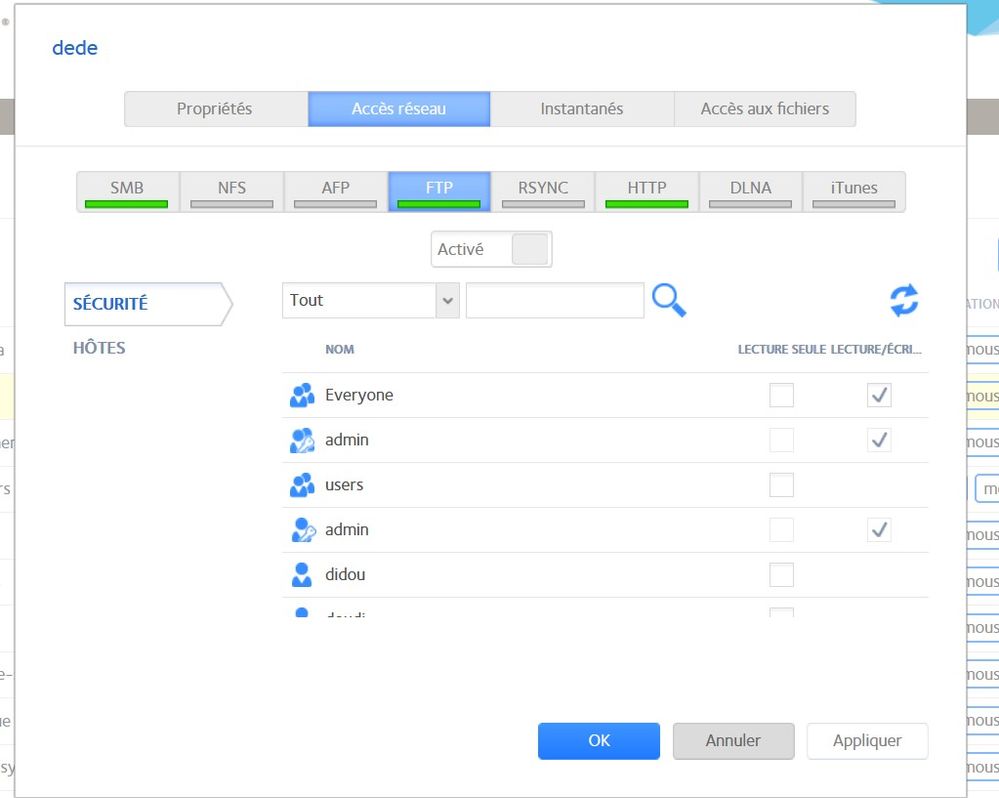Open the Accès aux fichiers tab
999x798 pixels.
click(765, 109)
